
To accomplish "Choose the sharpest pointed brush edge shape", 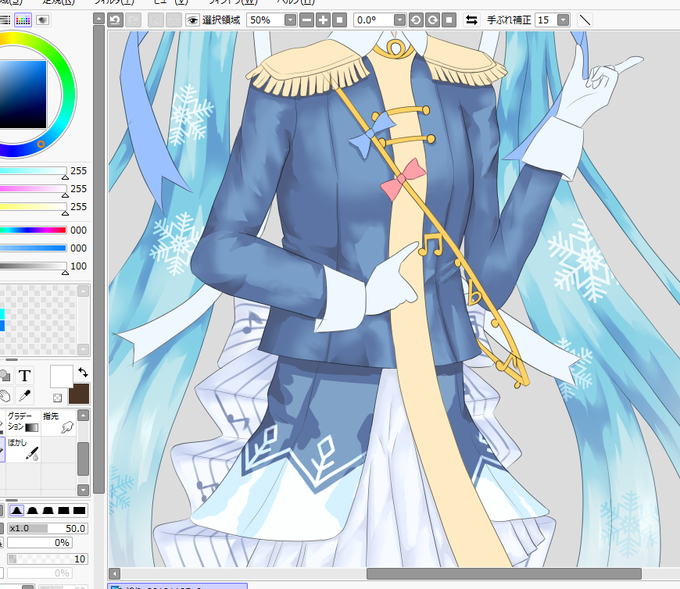I will click(x=17, y=510).
